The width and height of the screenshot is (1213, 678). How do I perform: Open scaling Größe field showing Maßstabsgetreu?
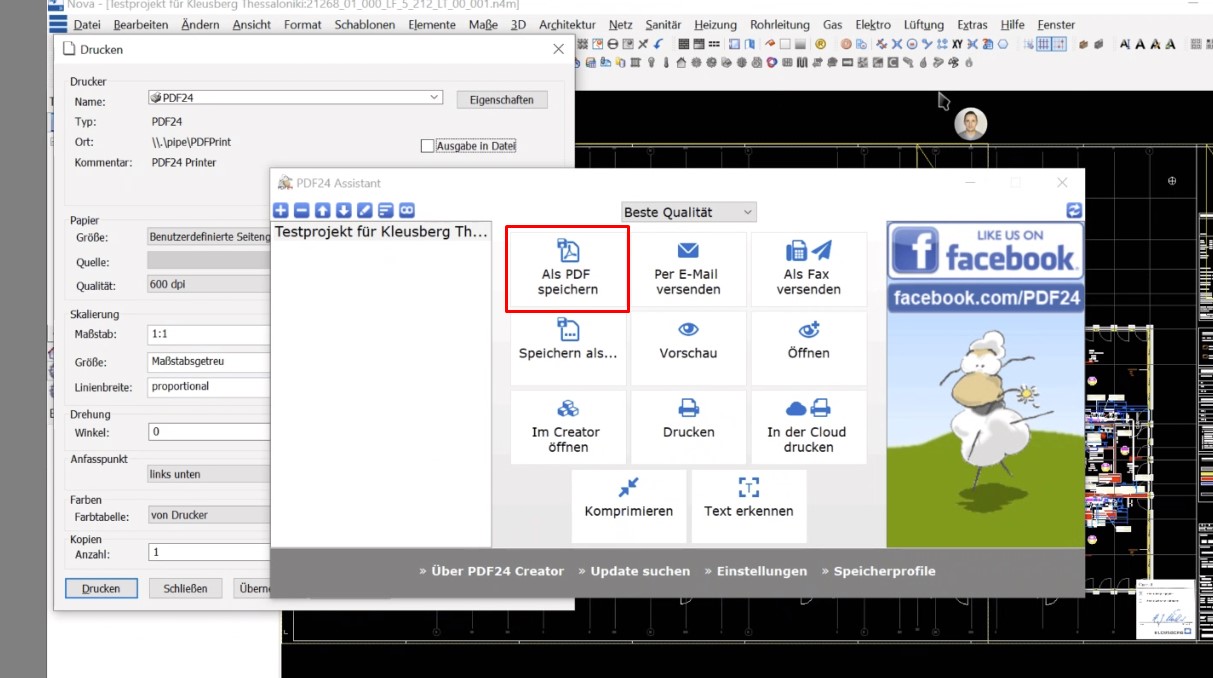click(x=209, y=361)
